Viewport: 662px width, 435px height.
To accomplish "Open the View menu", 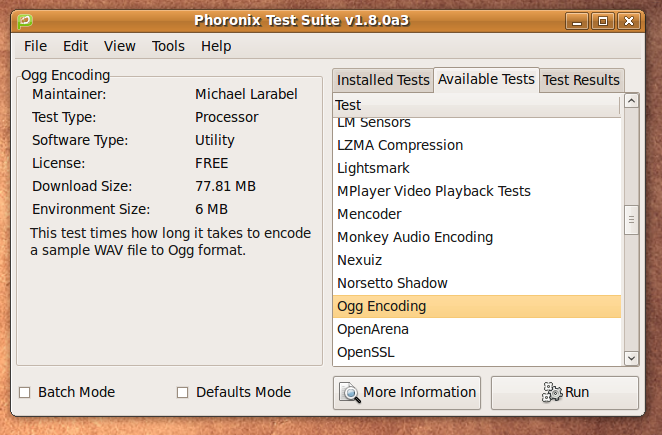I will click(x=120, y=46).
